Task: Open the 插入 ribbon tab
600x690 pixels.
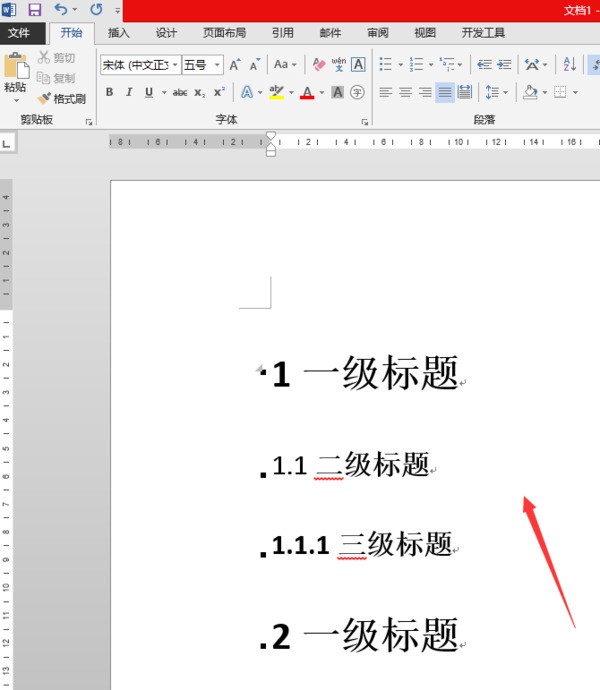Action: coord(119,33)
